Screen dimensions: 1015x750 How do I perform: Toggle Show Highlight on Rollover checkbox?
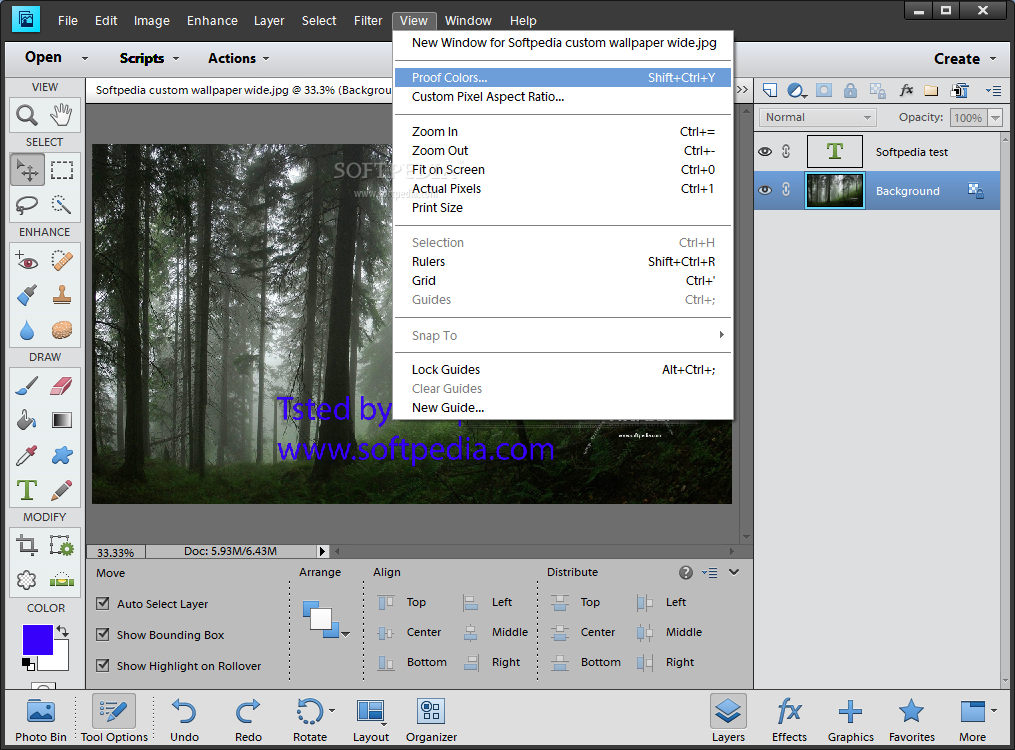(x=102, y=665)
